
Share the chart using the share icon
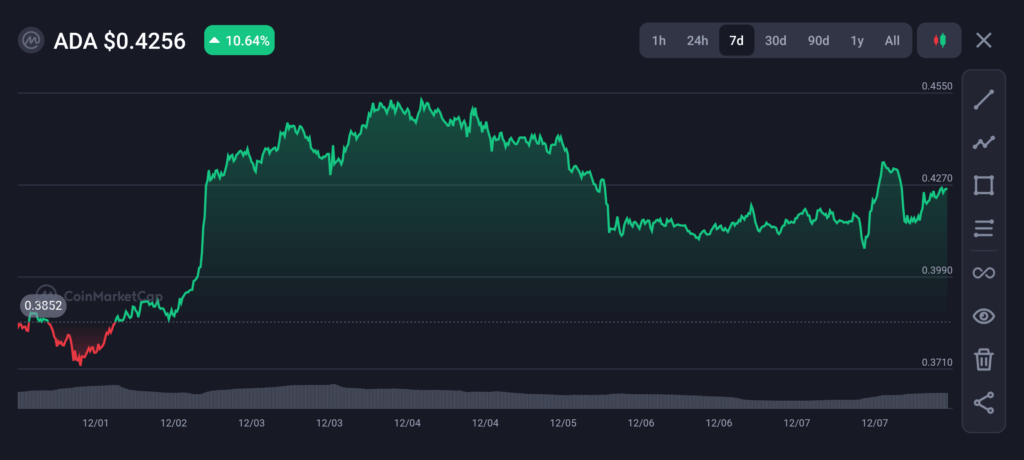point(984,402)
